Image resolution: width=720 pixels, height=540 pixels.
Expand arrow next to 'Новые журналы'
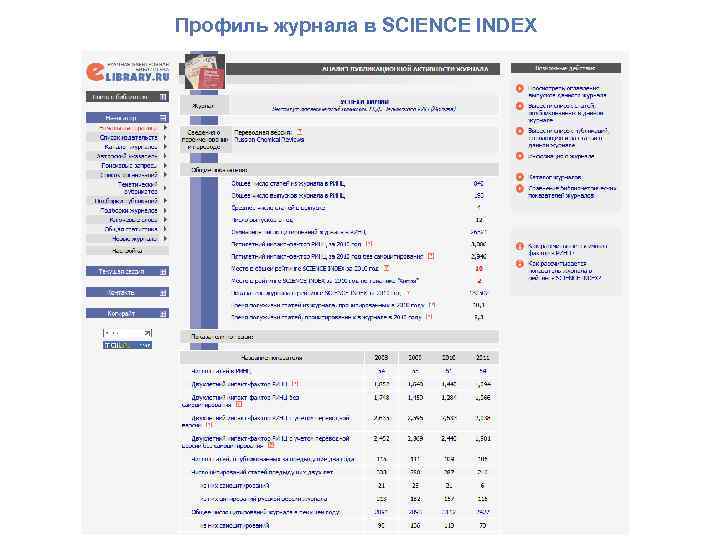tap(165, 239)
